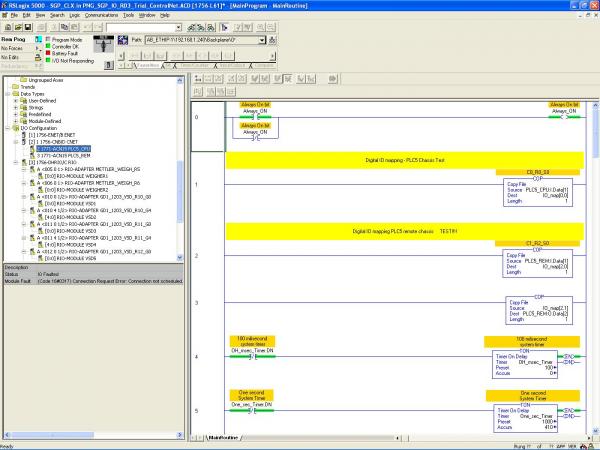Select RIO-MODULE WEIGHER1 in the tree
600x450 pixels.
click(77, 176)
